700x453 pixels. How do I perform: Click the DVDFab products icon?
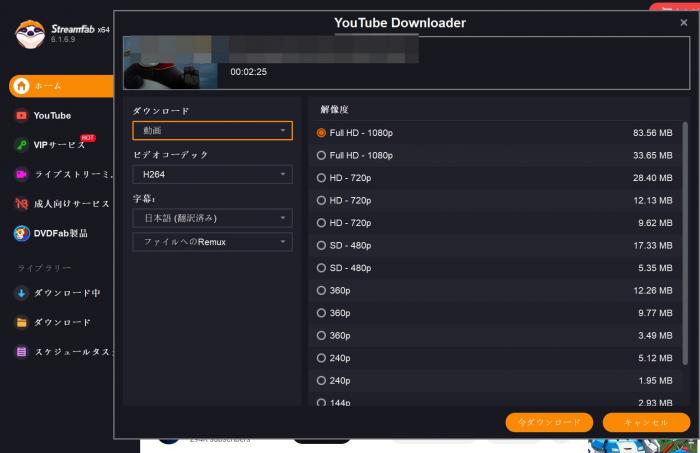(21, 233)
